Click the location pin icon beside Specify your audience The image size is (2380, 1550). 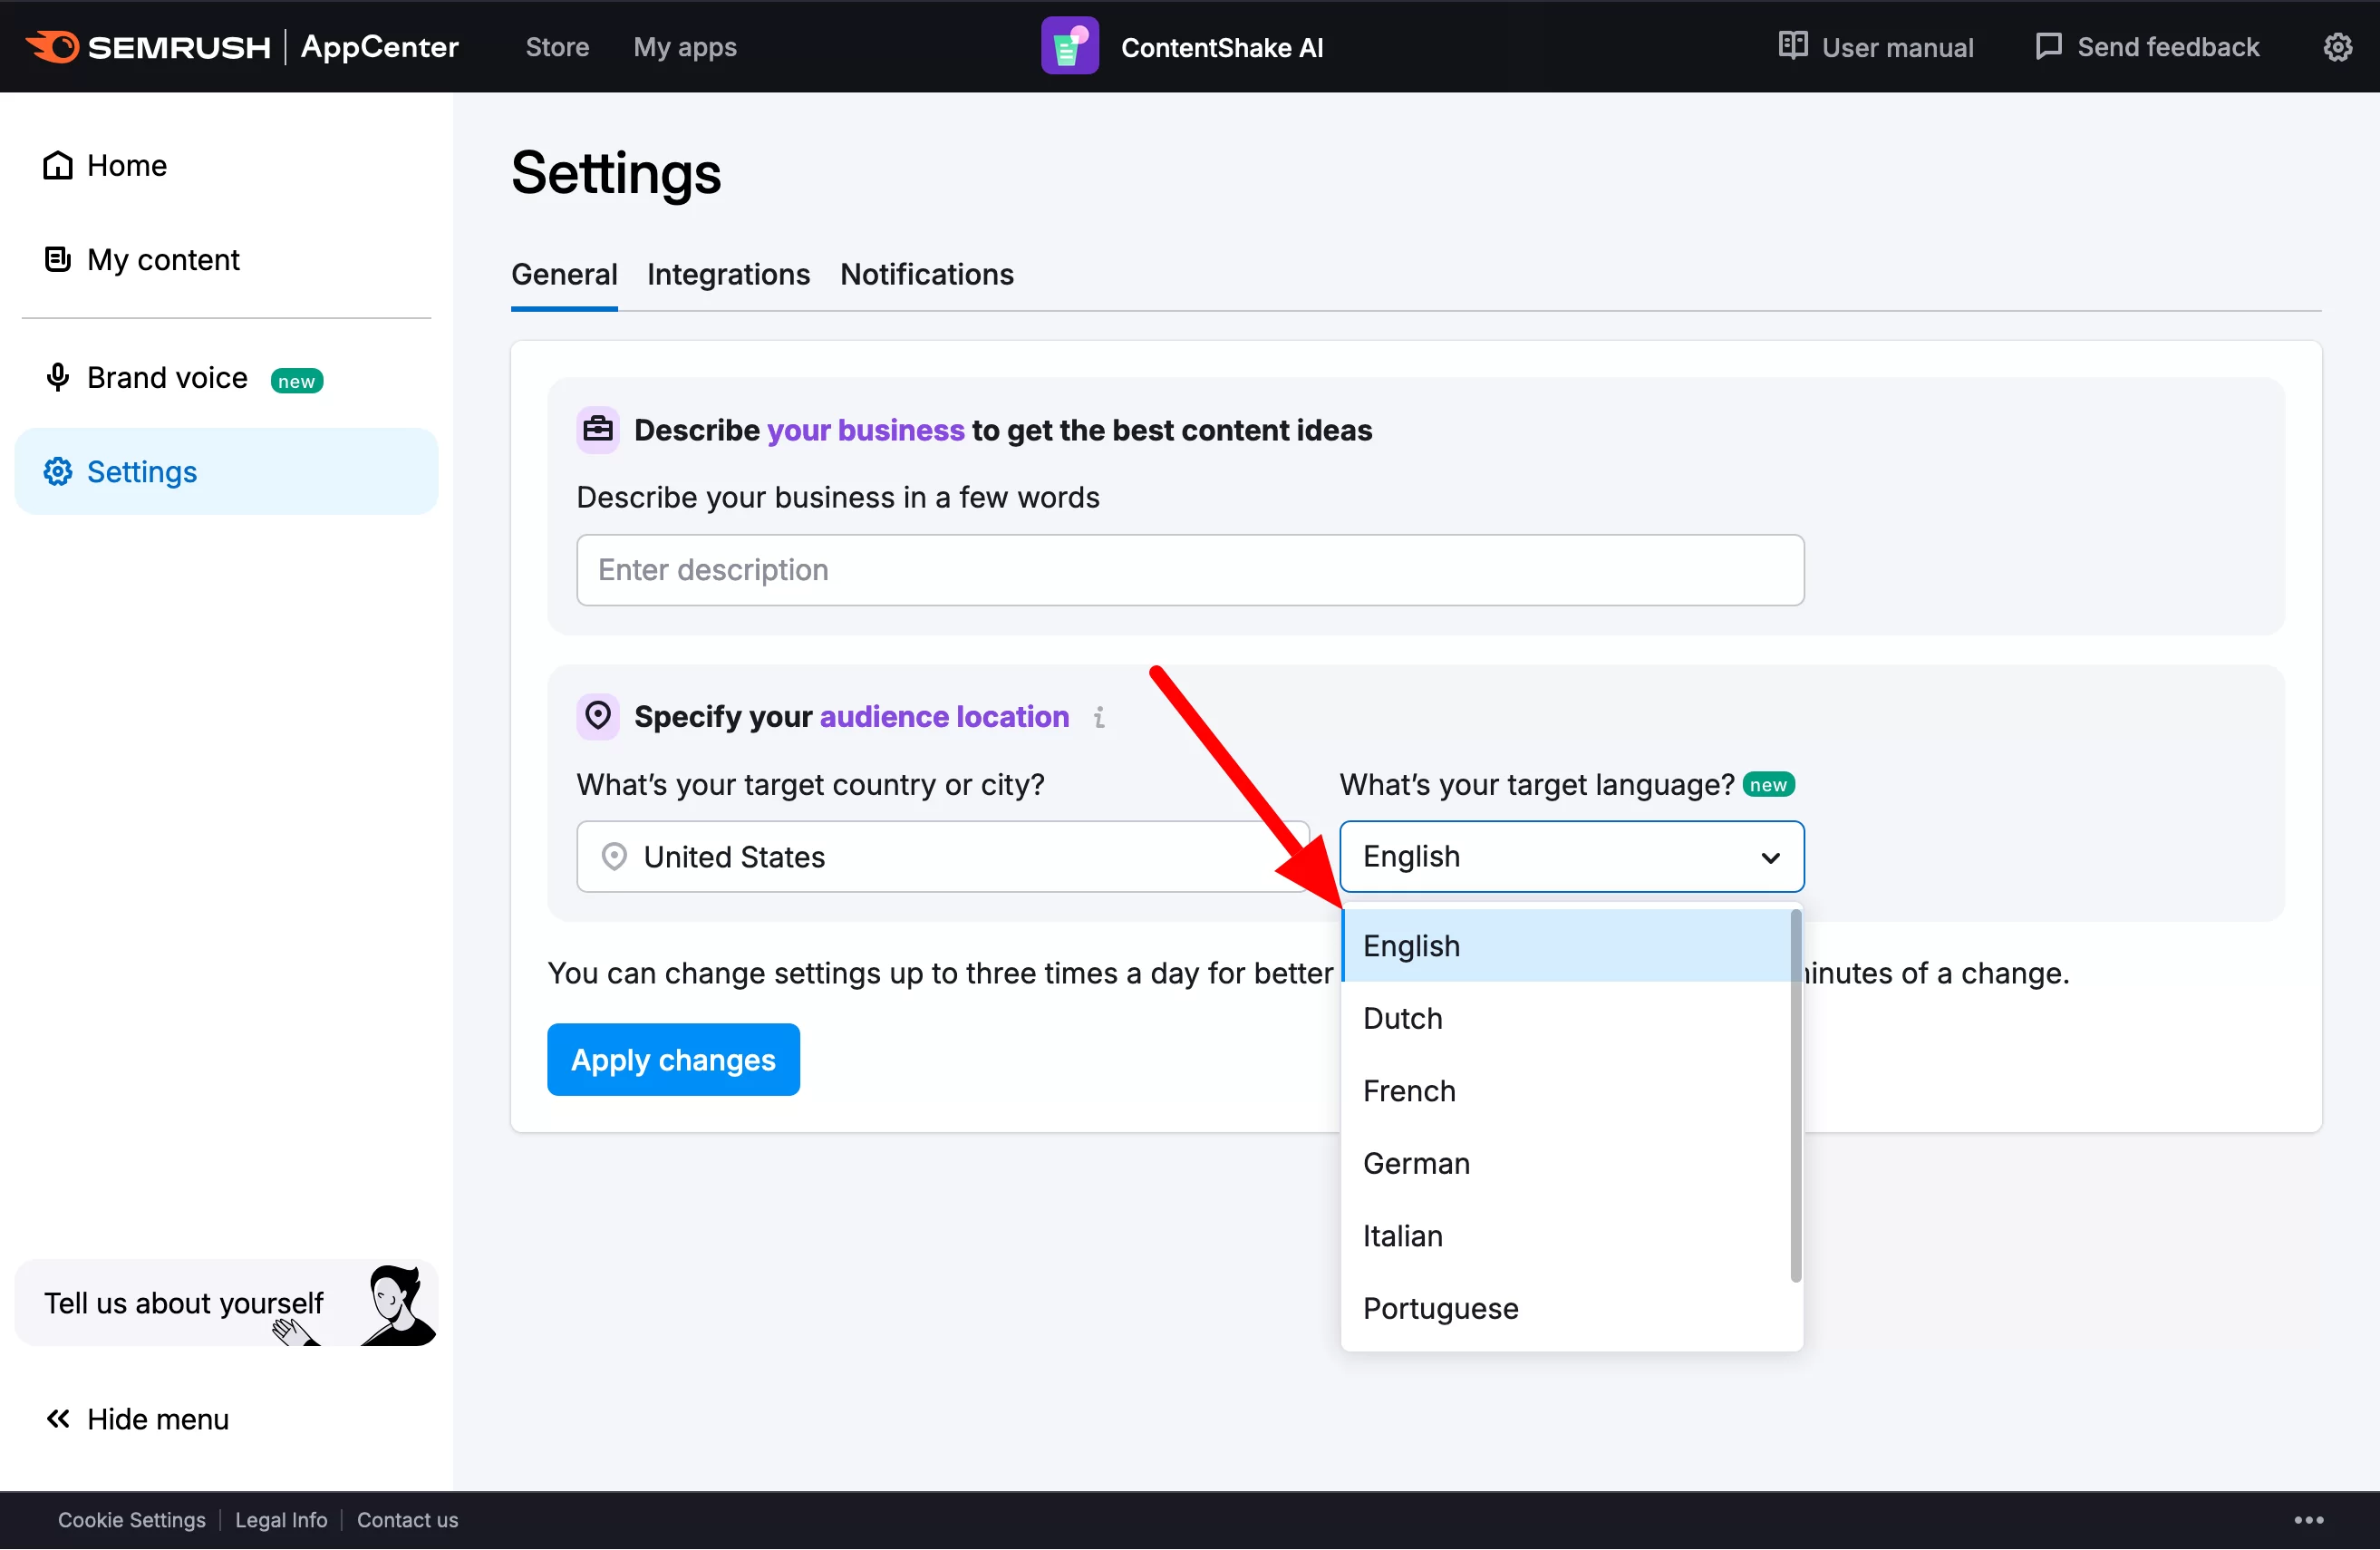click(598, 716)
